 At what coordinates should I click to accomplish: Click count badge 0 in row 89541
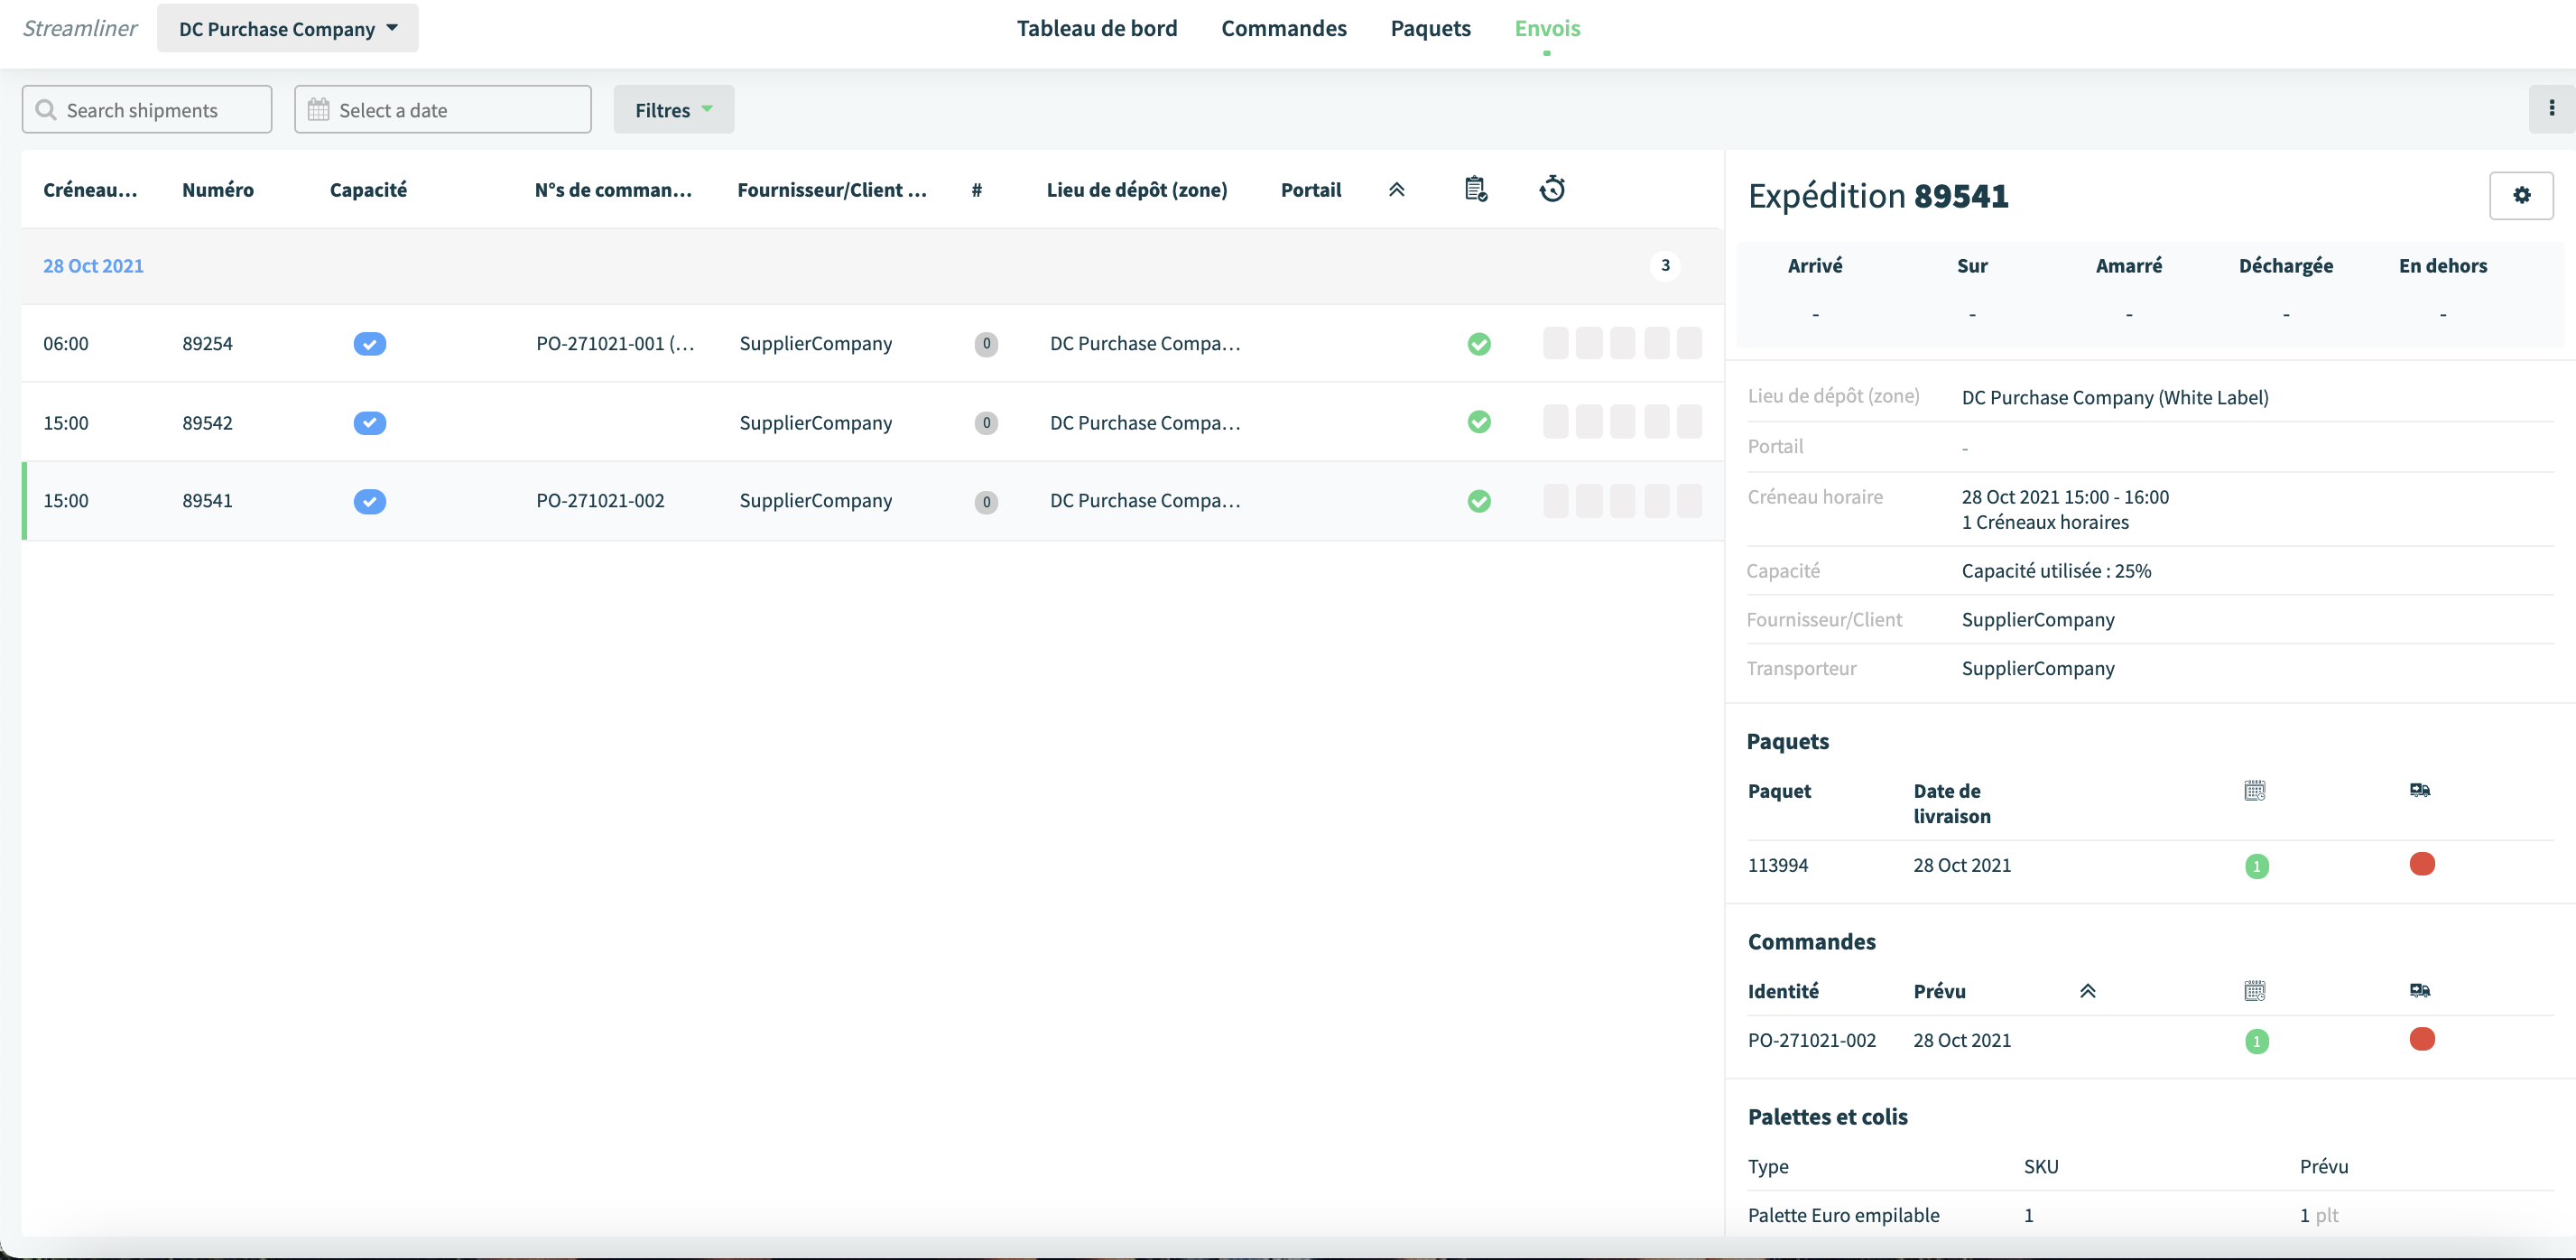click(986, 501)
